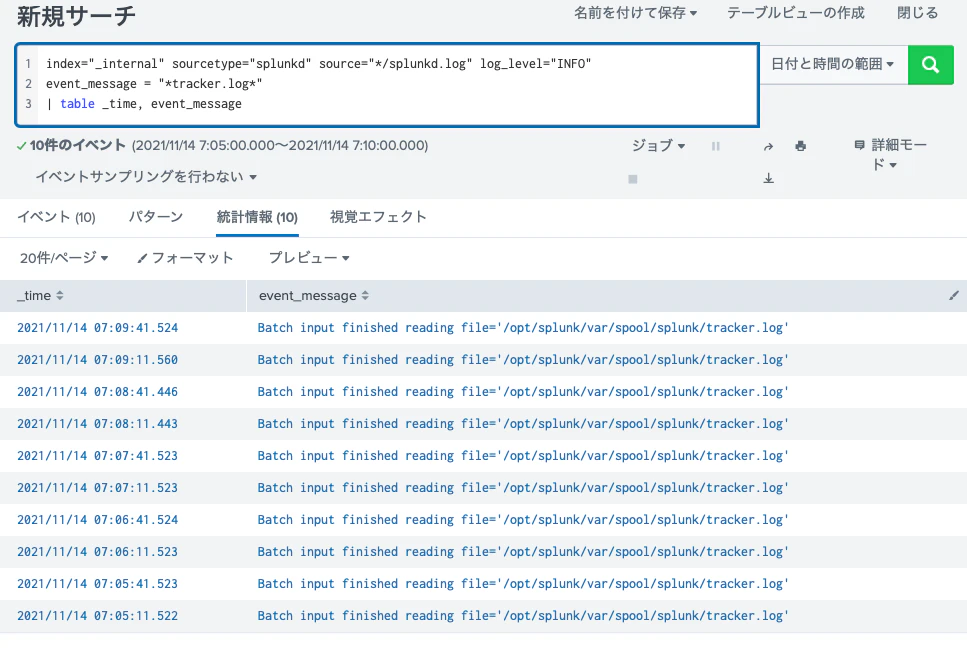Click the event_message in the 07:09:41.524 row
The image size is (967, 651).
point(523,328)
